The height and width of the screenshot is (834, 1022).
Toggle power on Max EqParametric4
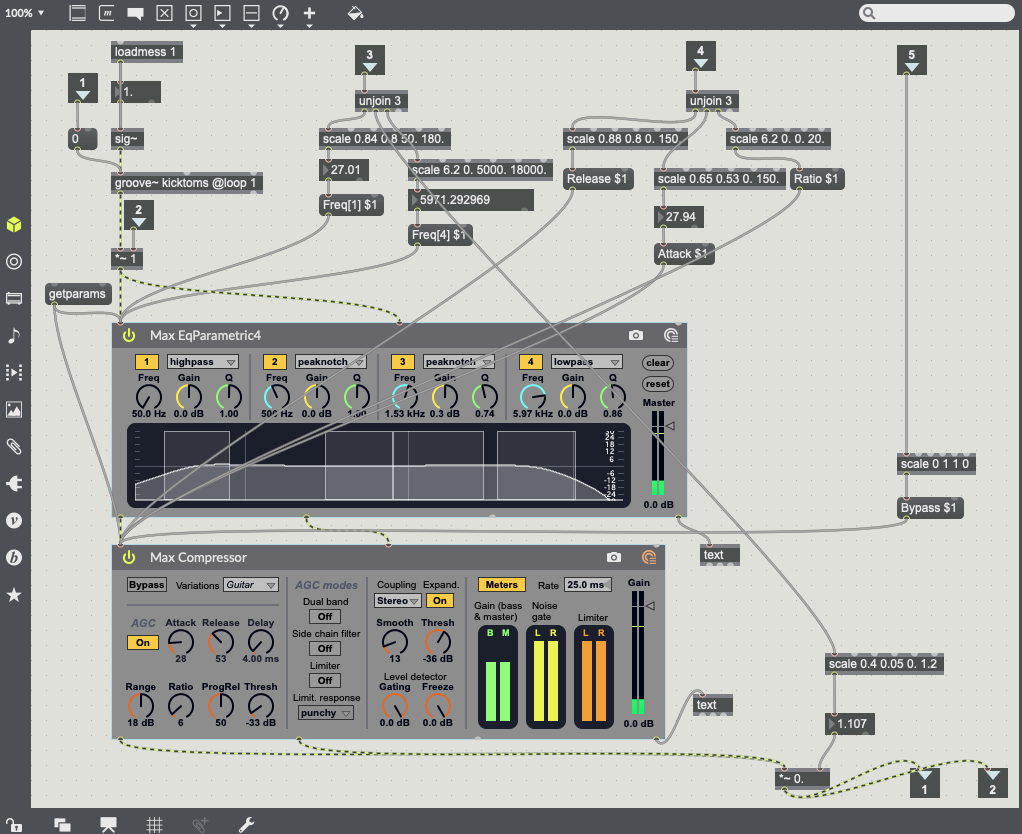[128, 335]
